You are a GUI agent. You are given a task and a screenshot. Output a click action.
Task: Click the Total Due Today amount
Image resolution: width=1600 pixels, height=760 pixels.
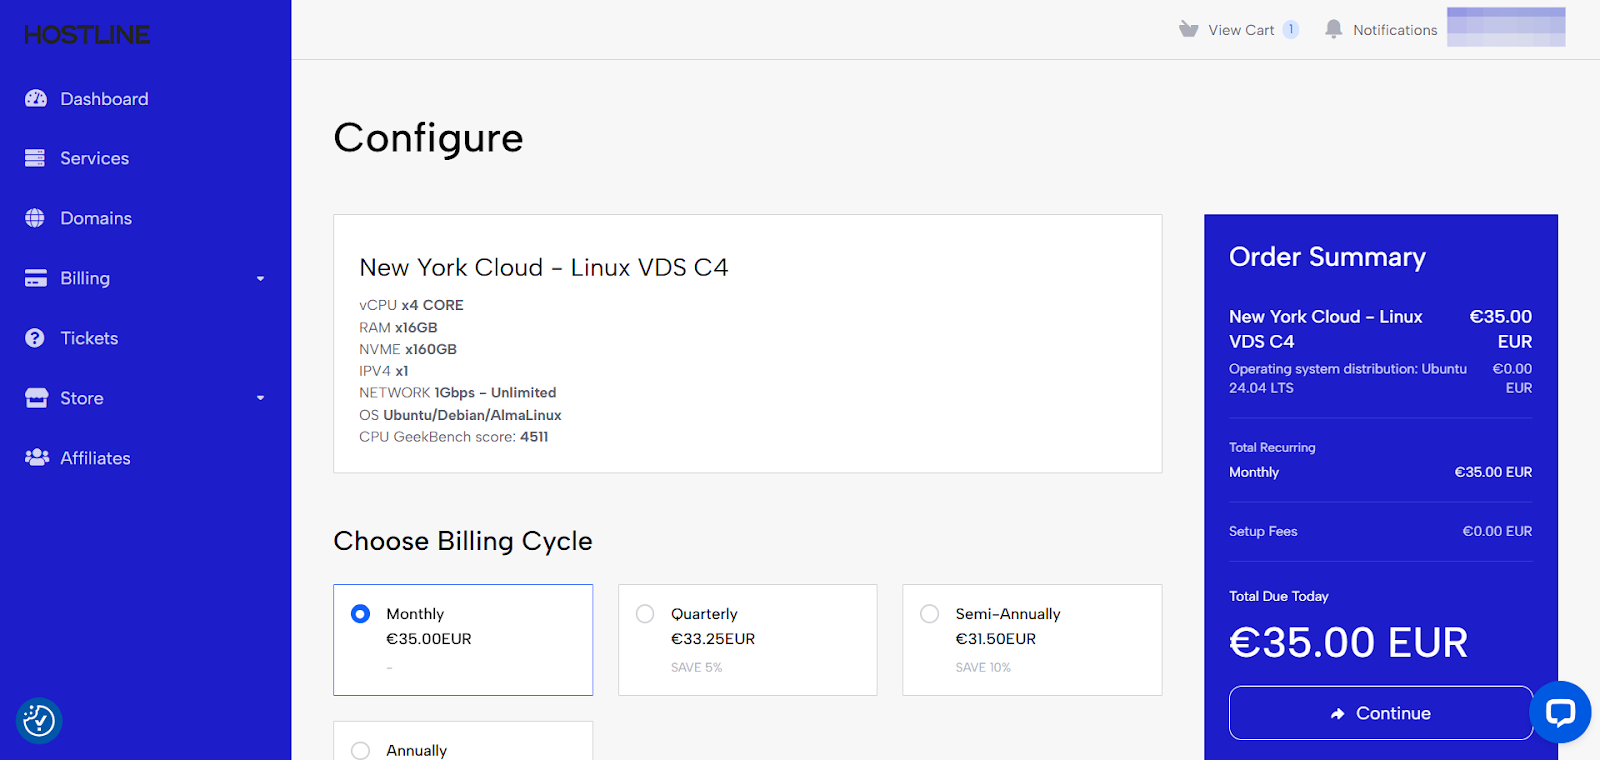click(x=1348, y=642)
